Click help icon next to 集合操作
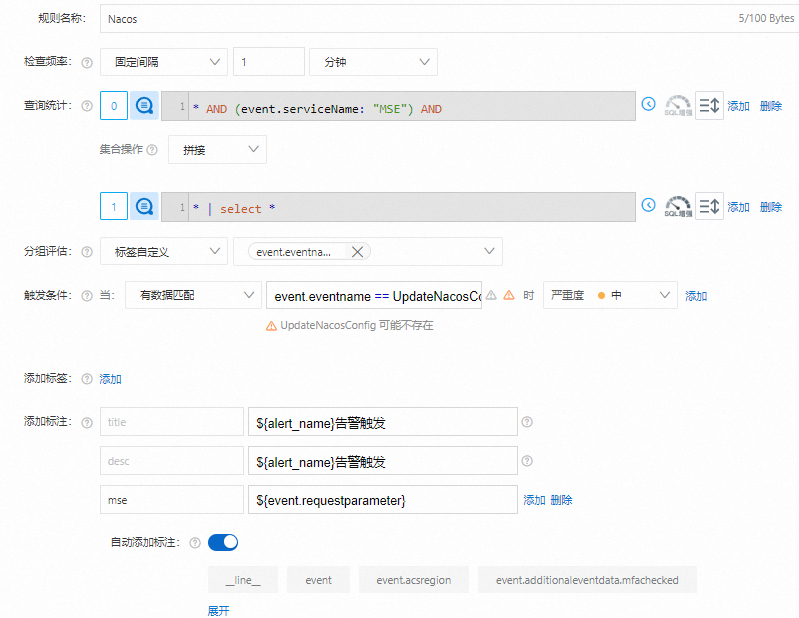Viewport: 799px width, 618px height. [152, 150]
